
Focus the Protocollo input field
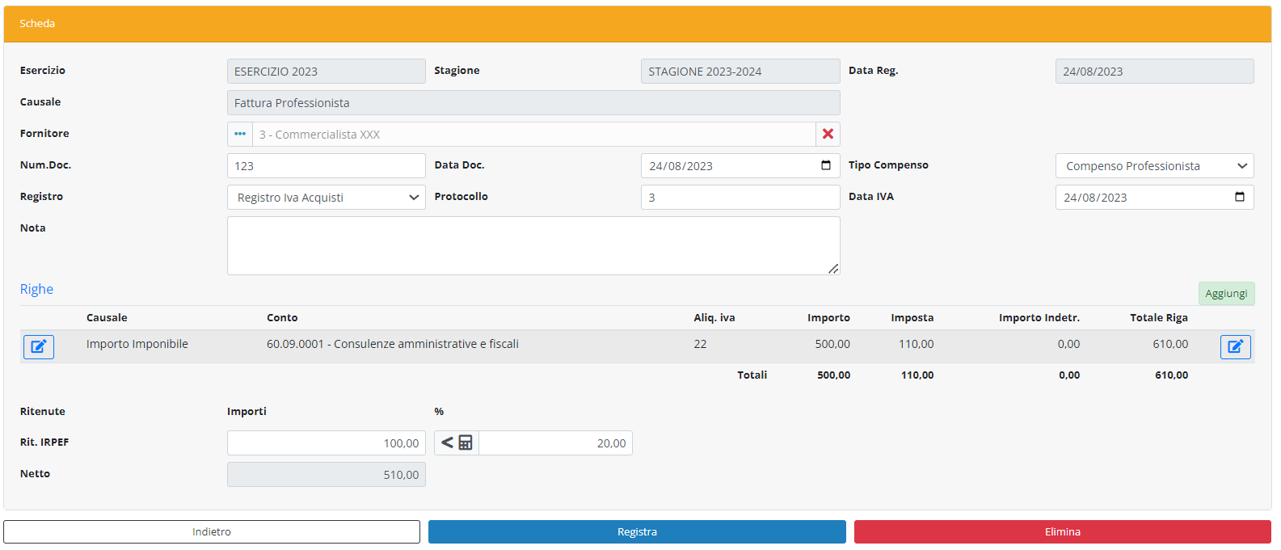740,198
